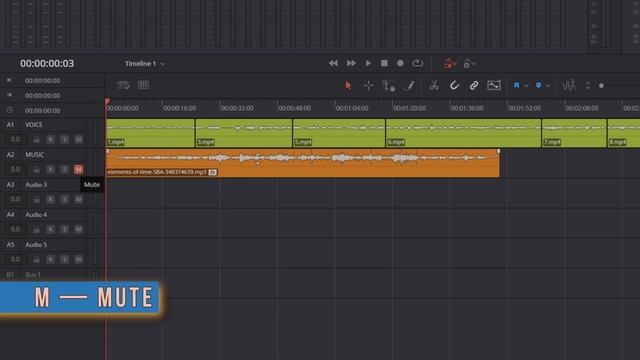640x360 pixels.
Task: Select the 5.mp4 green clip
Action: 339,133
